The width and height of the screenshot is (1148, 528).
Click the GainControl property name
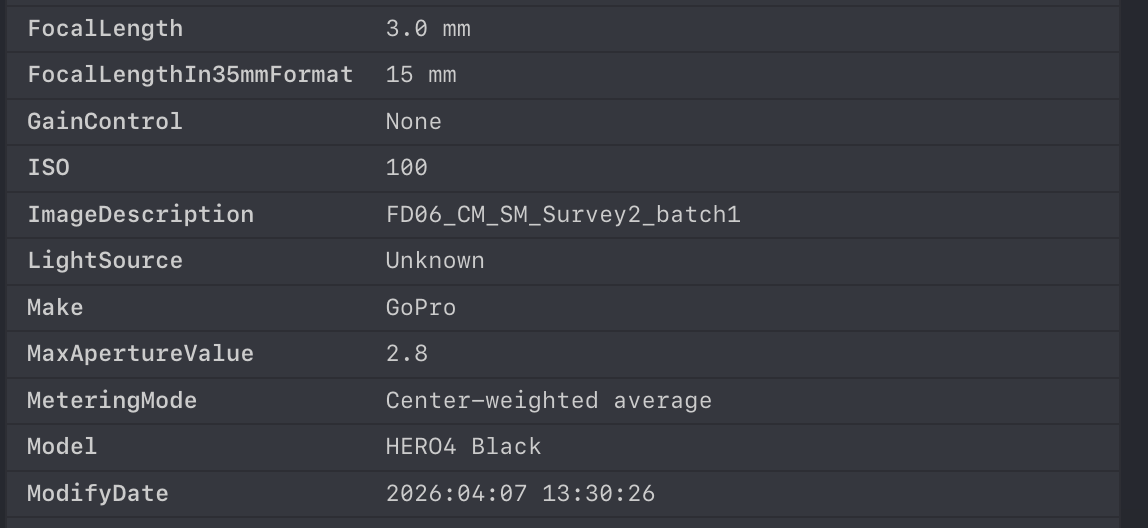(x=105, y=122)
